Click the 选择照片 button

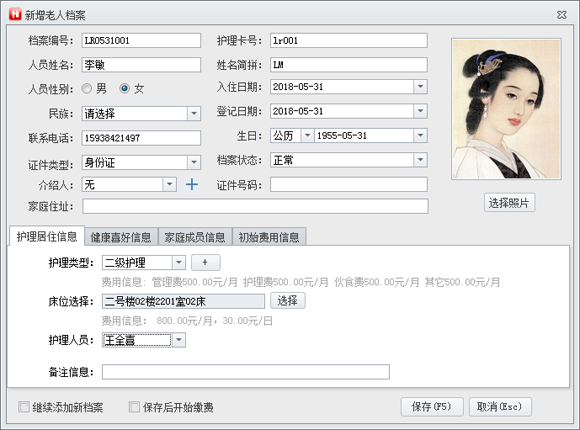pyautogui.click(x=509, y=202)
